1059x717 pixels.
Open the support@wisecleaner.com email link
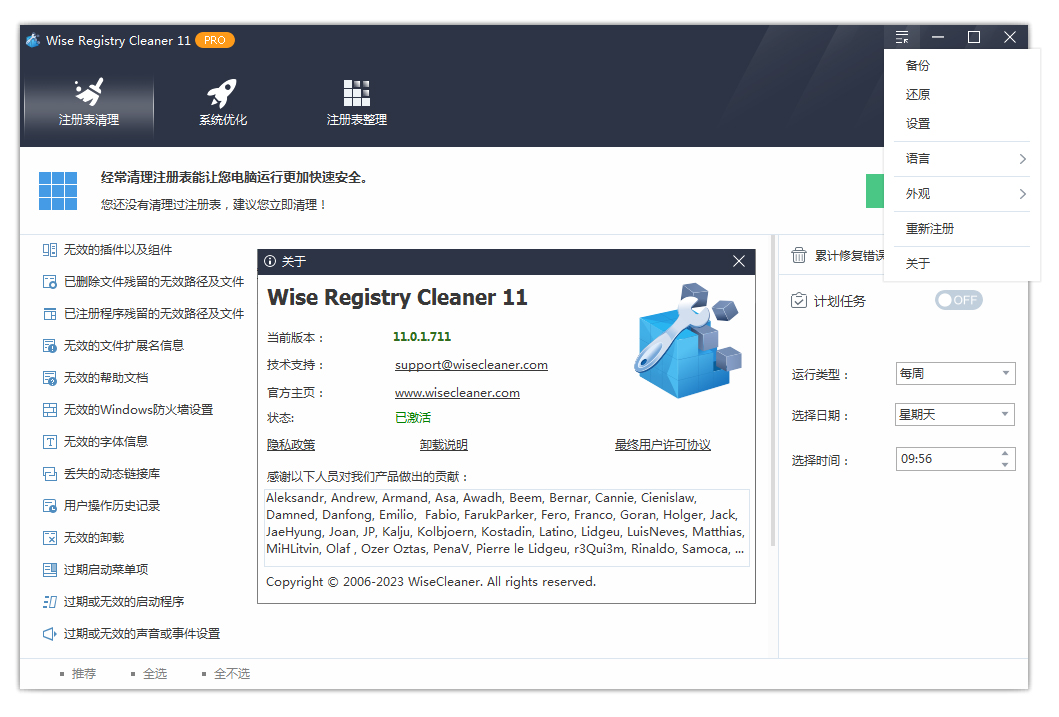pyautogui.click(x=471, y=365)
